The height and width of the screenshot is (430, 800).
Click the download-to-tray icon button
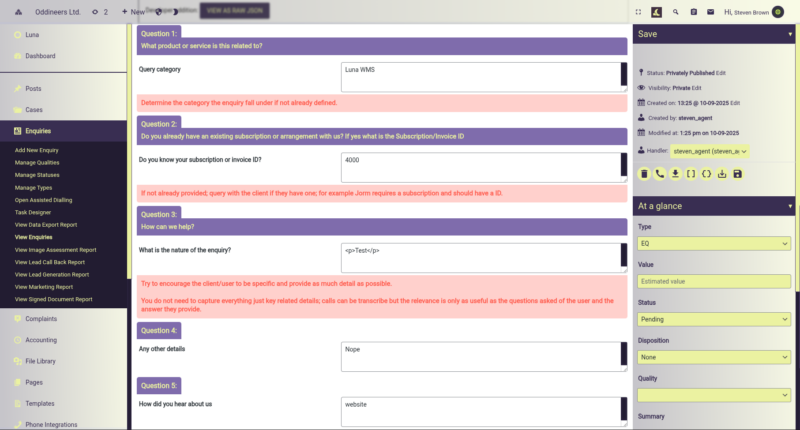pyautogui.click(x=722, y=174)
